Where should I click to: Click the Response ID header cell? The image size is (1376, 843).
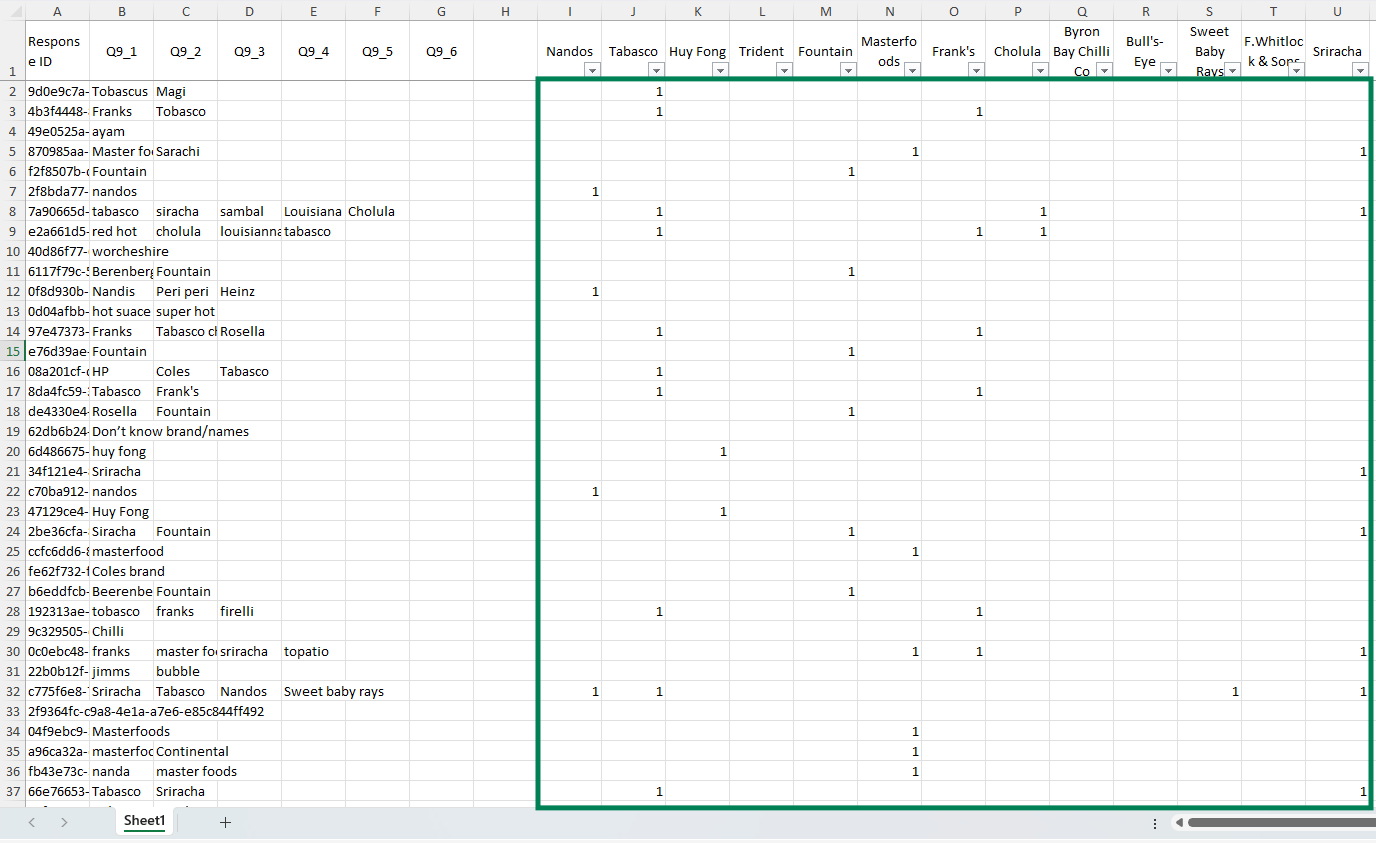click(x=57, y=51)
